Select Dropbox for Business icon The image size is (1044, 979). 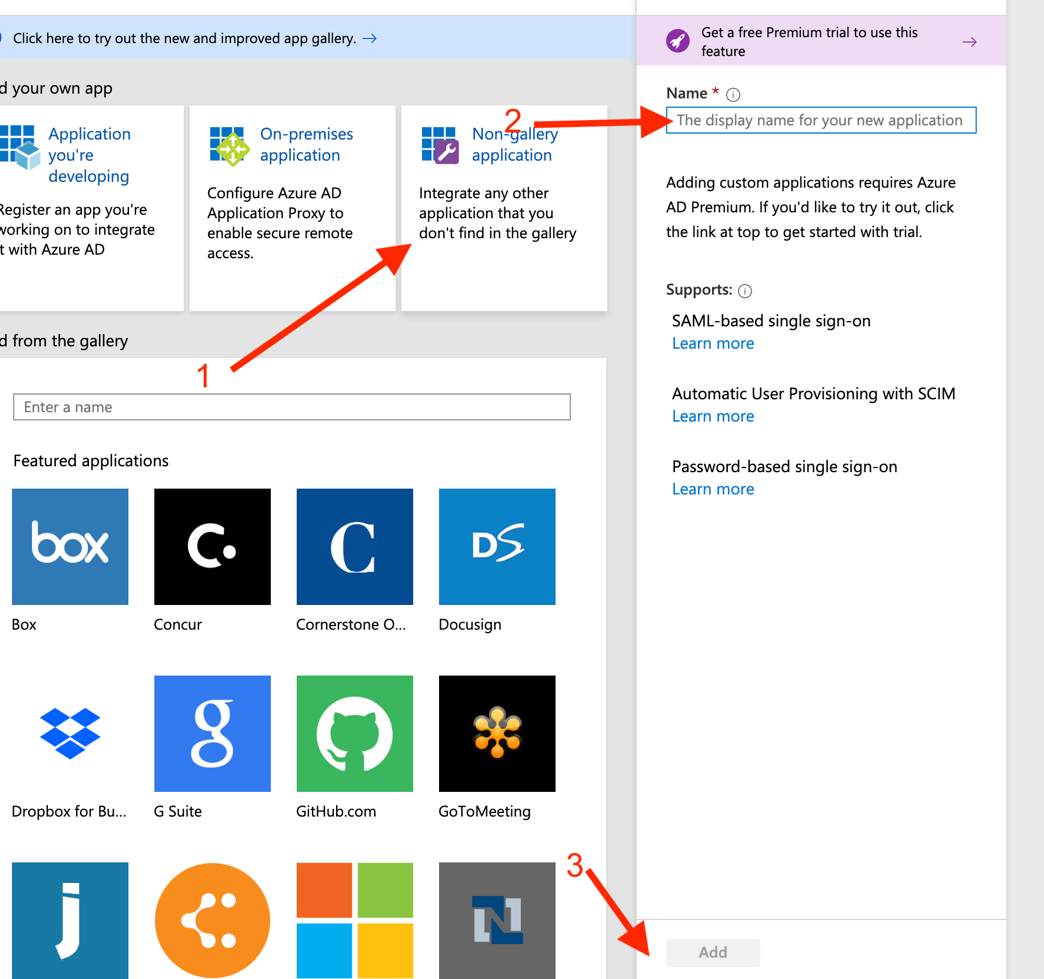point(70,734)
